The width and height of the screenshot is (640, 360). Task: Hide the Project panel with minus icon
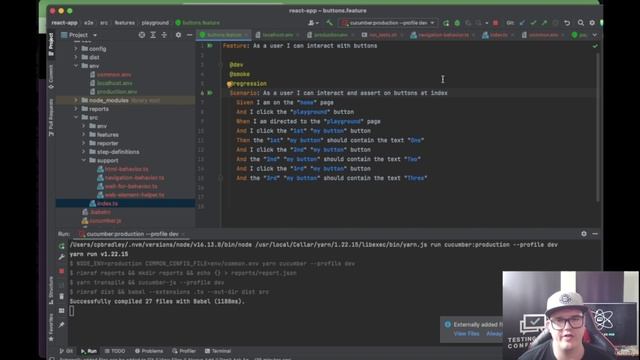pyautogui.click(x=189, y=35)
